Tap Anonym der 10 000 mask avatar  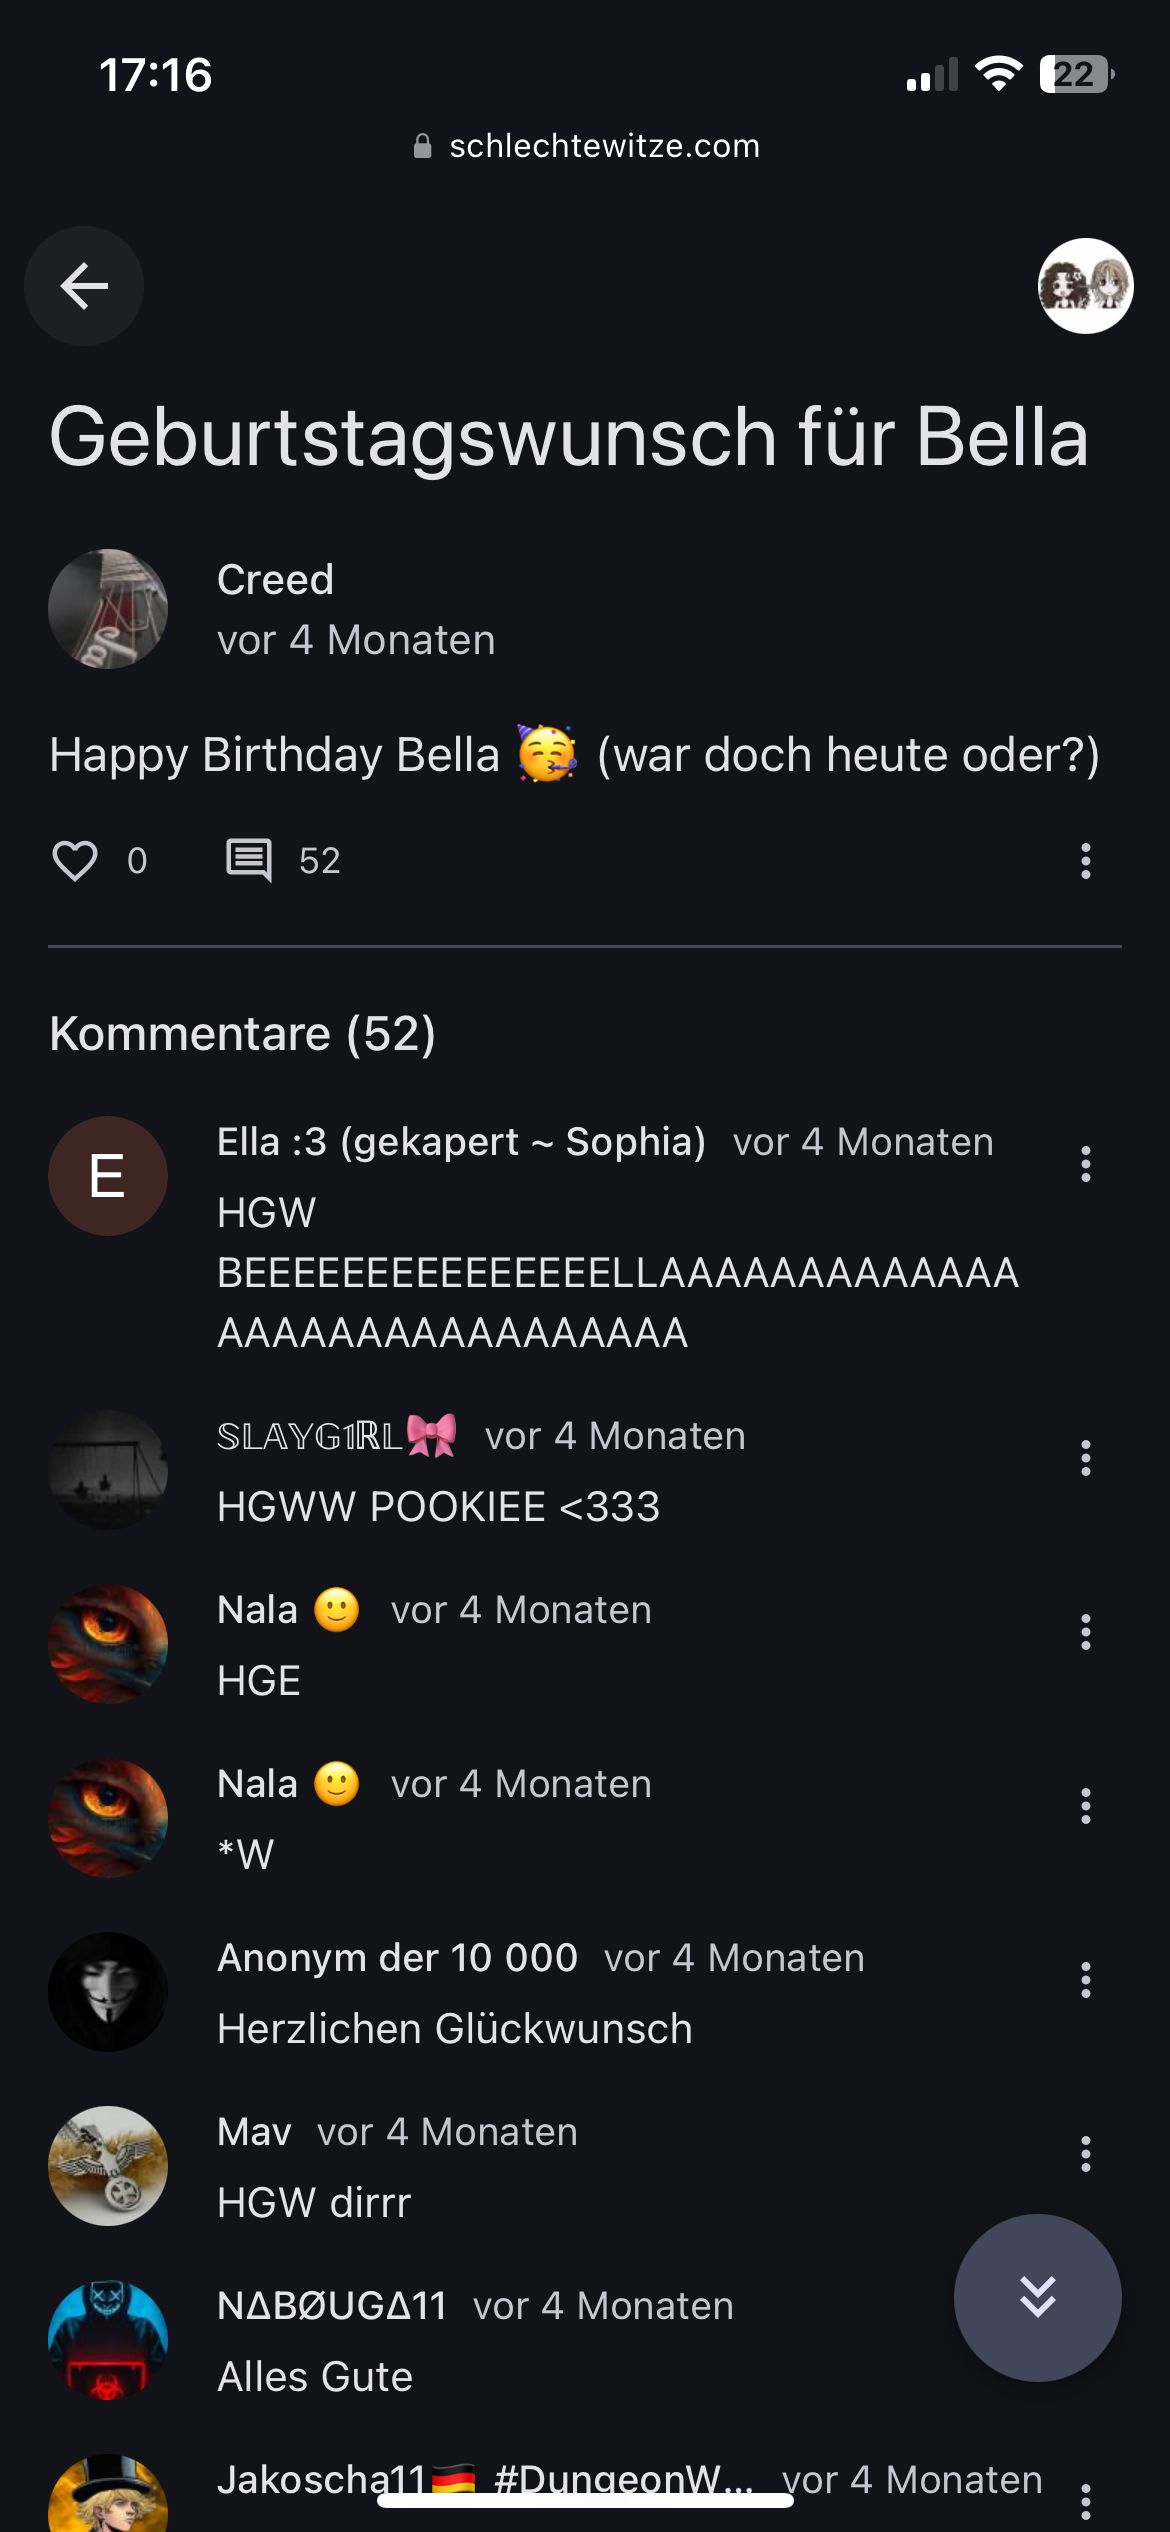coord(108,1992)
